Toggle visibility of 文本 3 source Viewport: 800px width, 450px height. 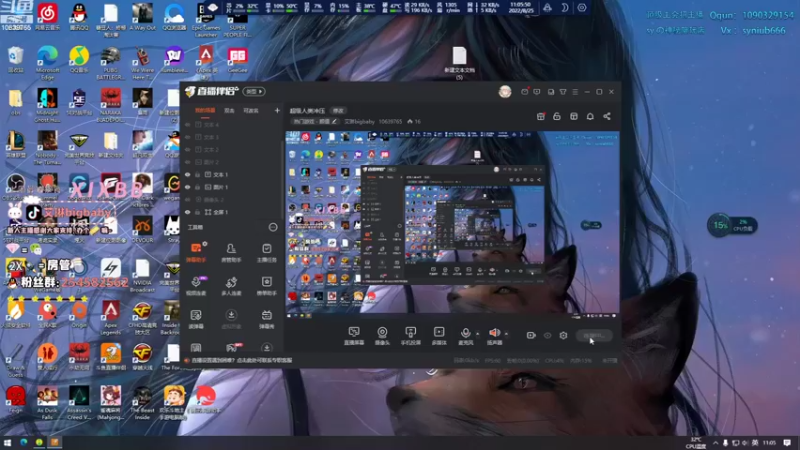pos(188,137)
